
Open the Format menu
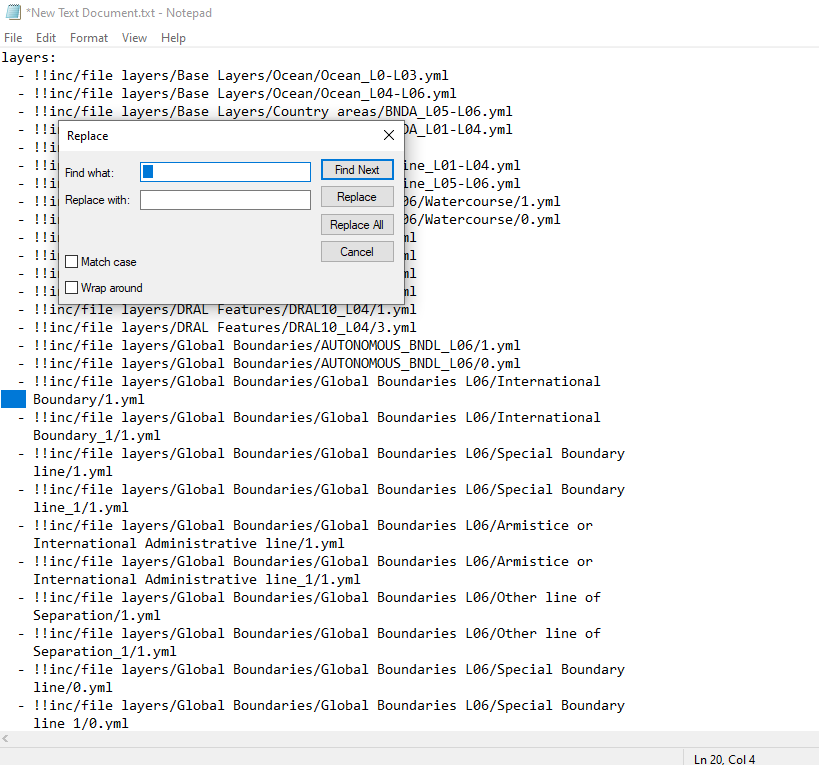coord(89,38)
